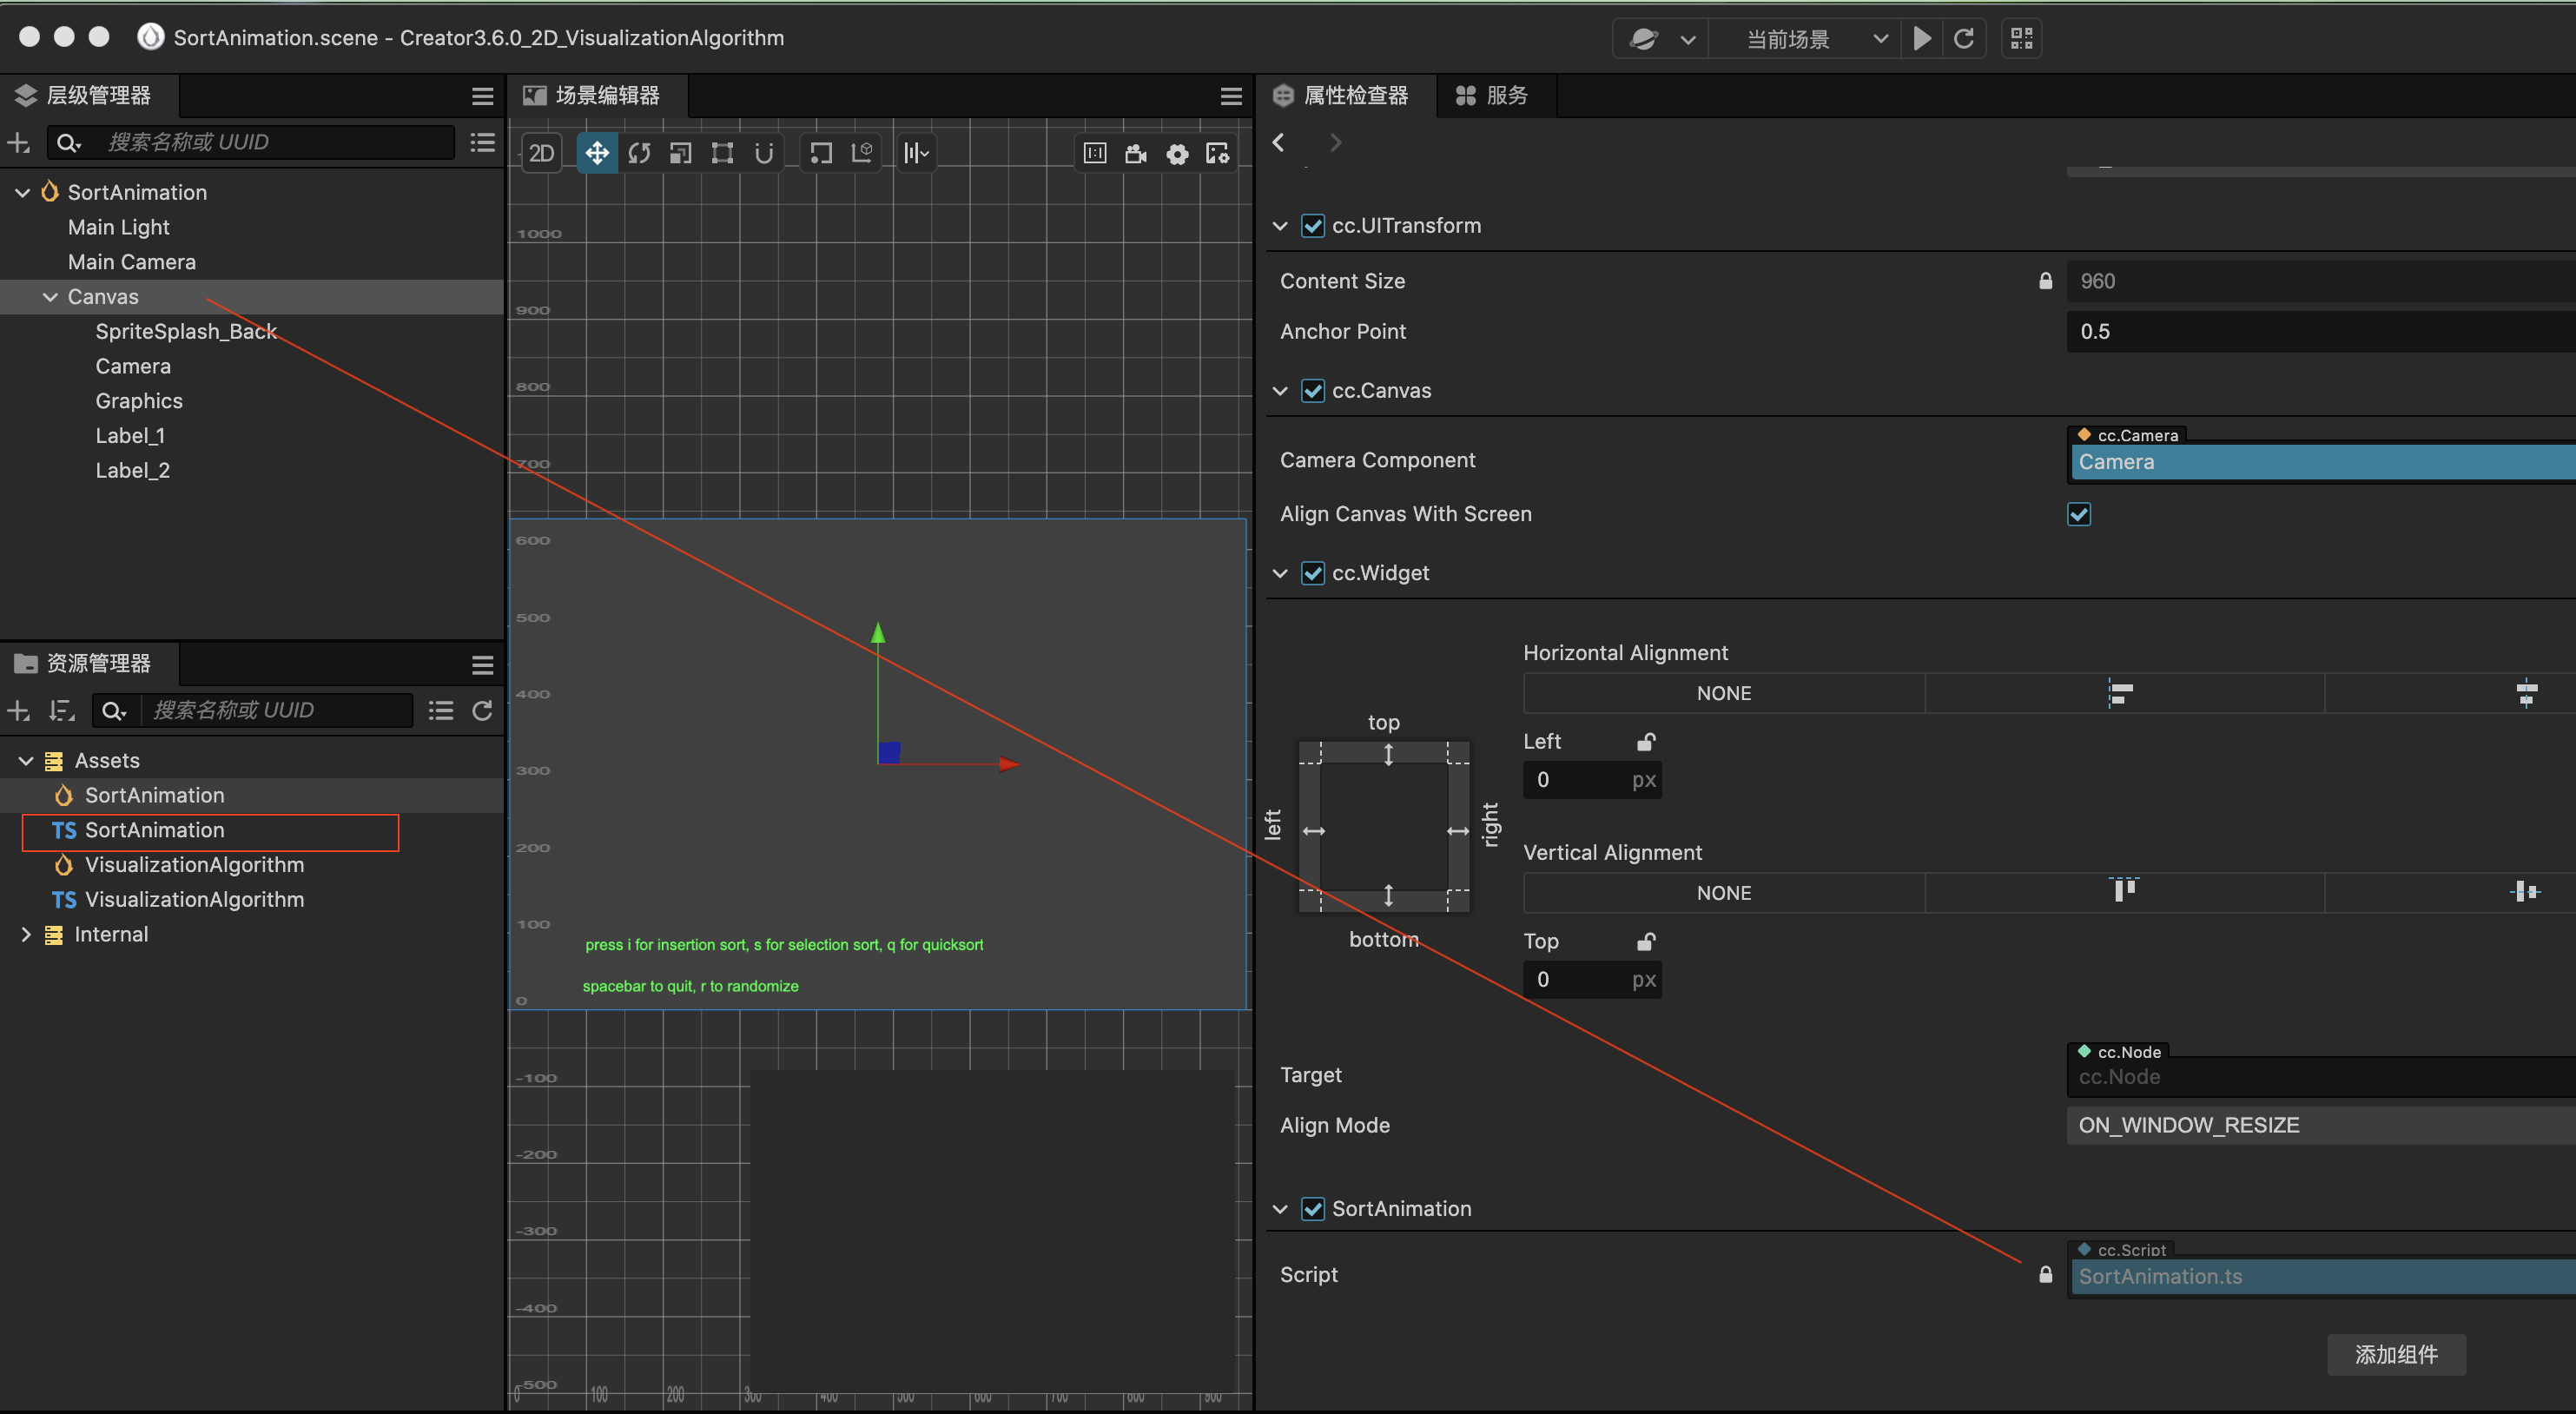Click the Play preview button
This screenshot has width=2576, height=1414.
click(1921, 38)
